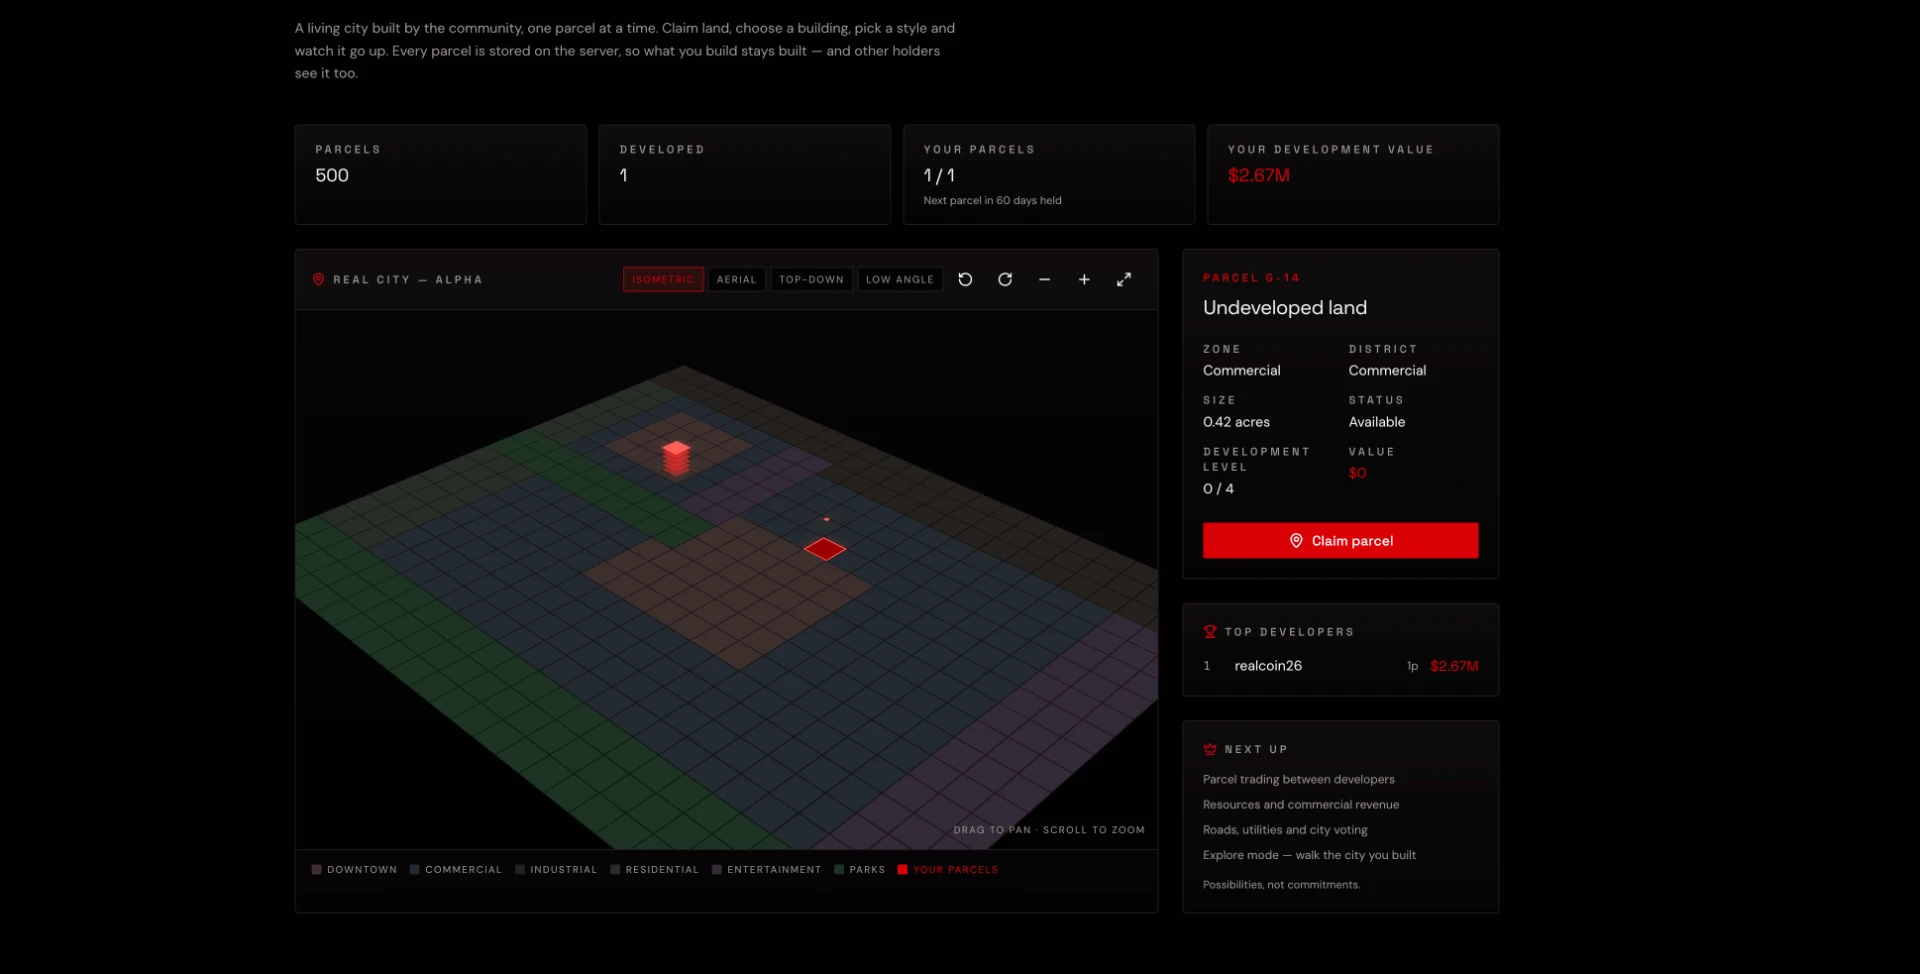
Task: Click the Parcels count 500
Action: pyautogui.click(x=332, y=176)
